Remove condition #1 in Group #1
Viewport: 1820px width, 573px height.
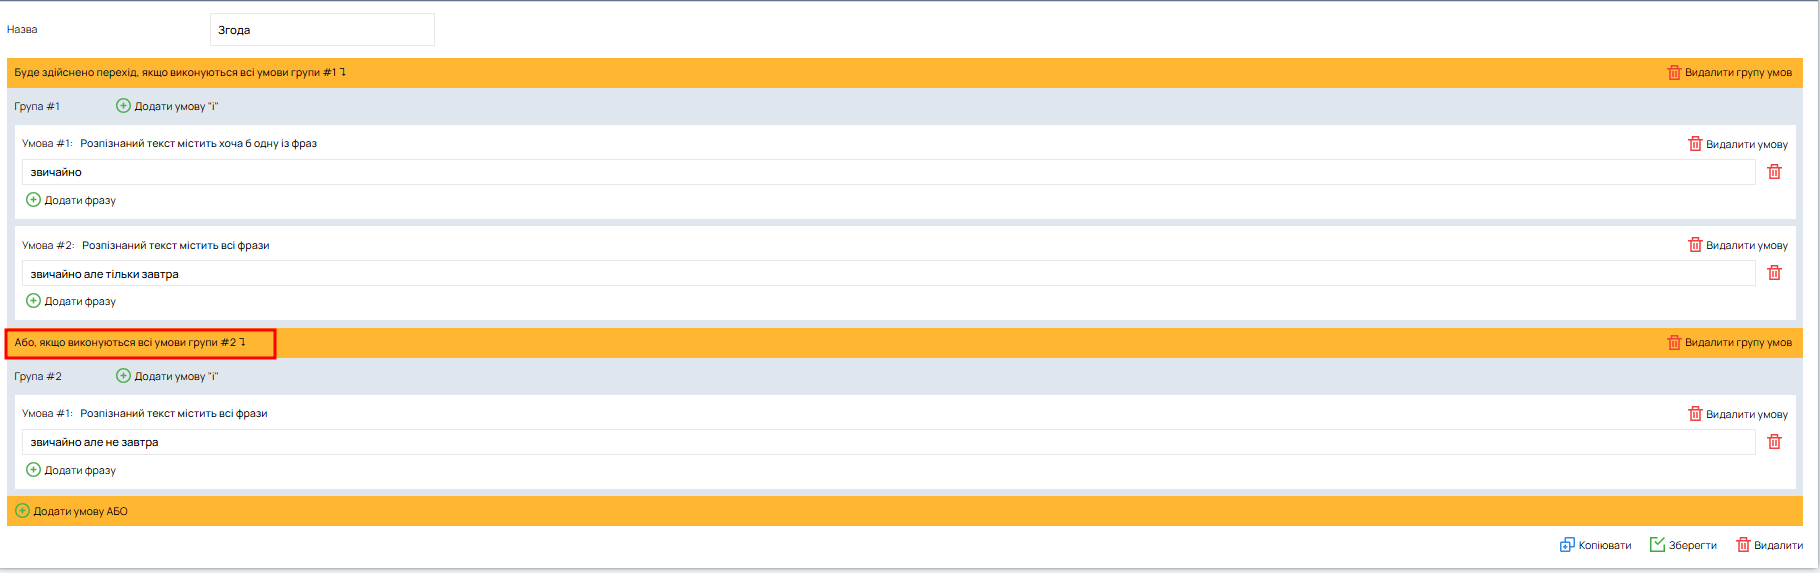coord(1737,144)
